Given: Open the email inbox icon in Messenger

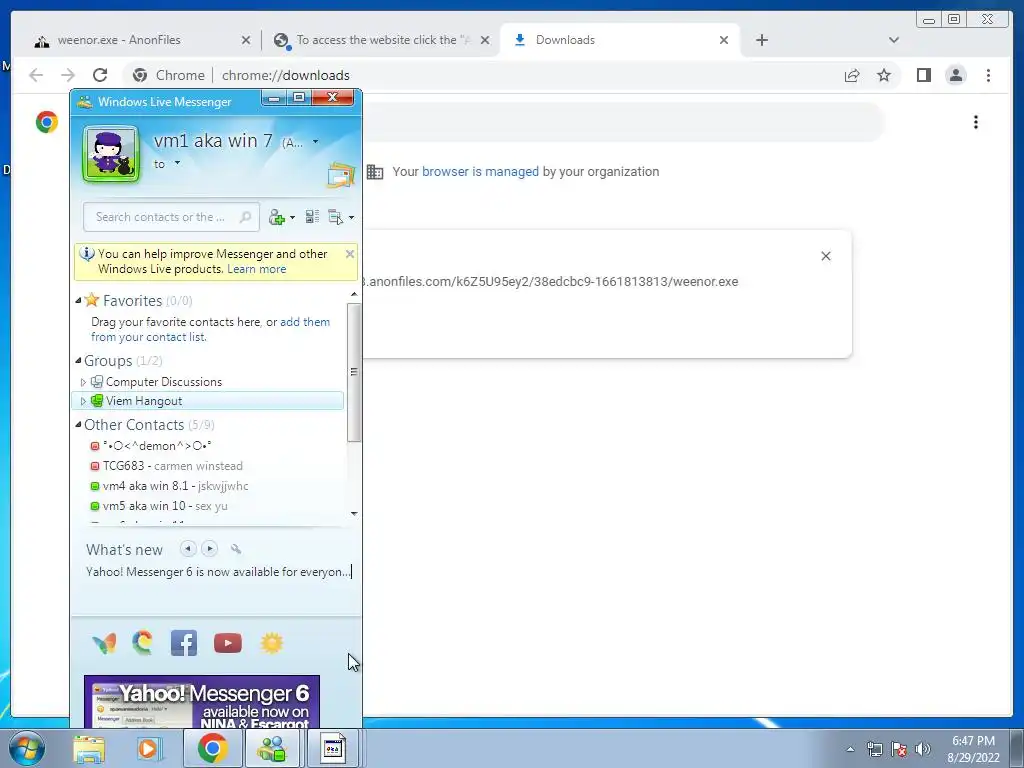Looking at the screenshot, I should point(341,174).
